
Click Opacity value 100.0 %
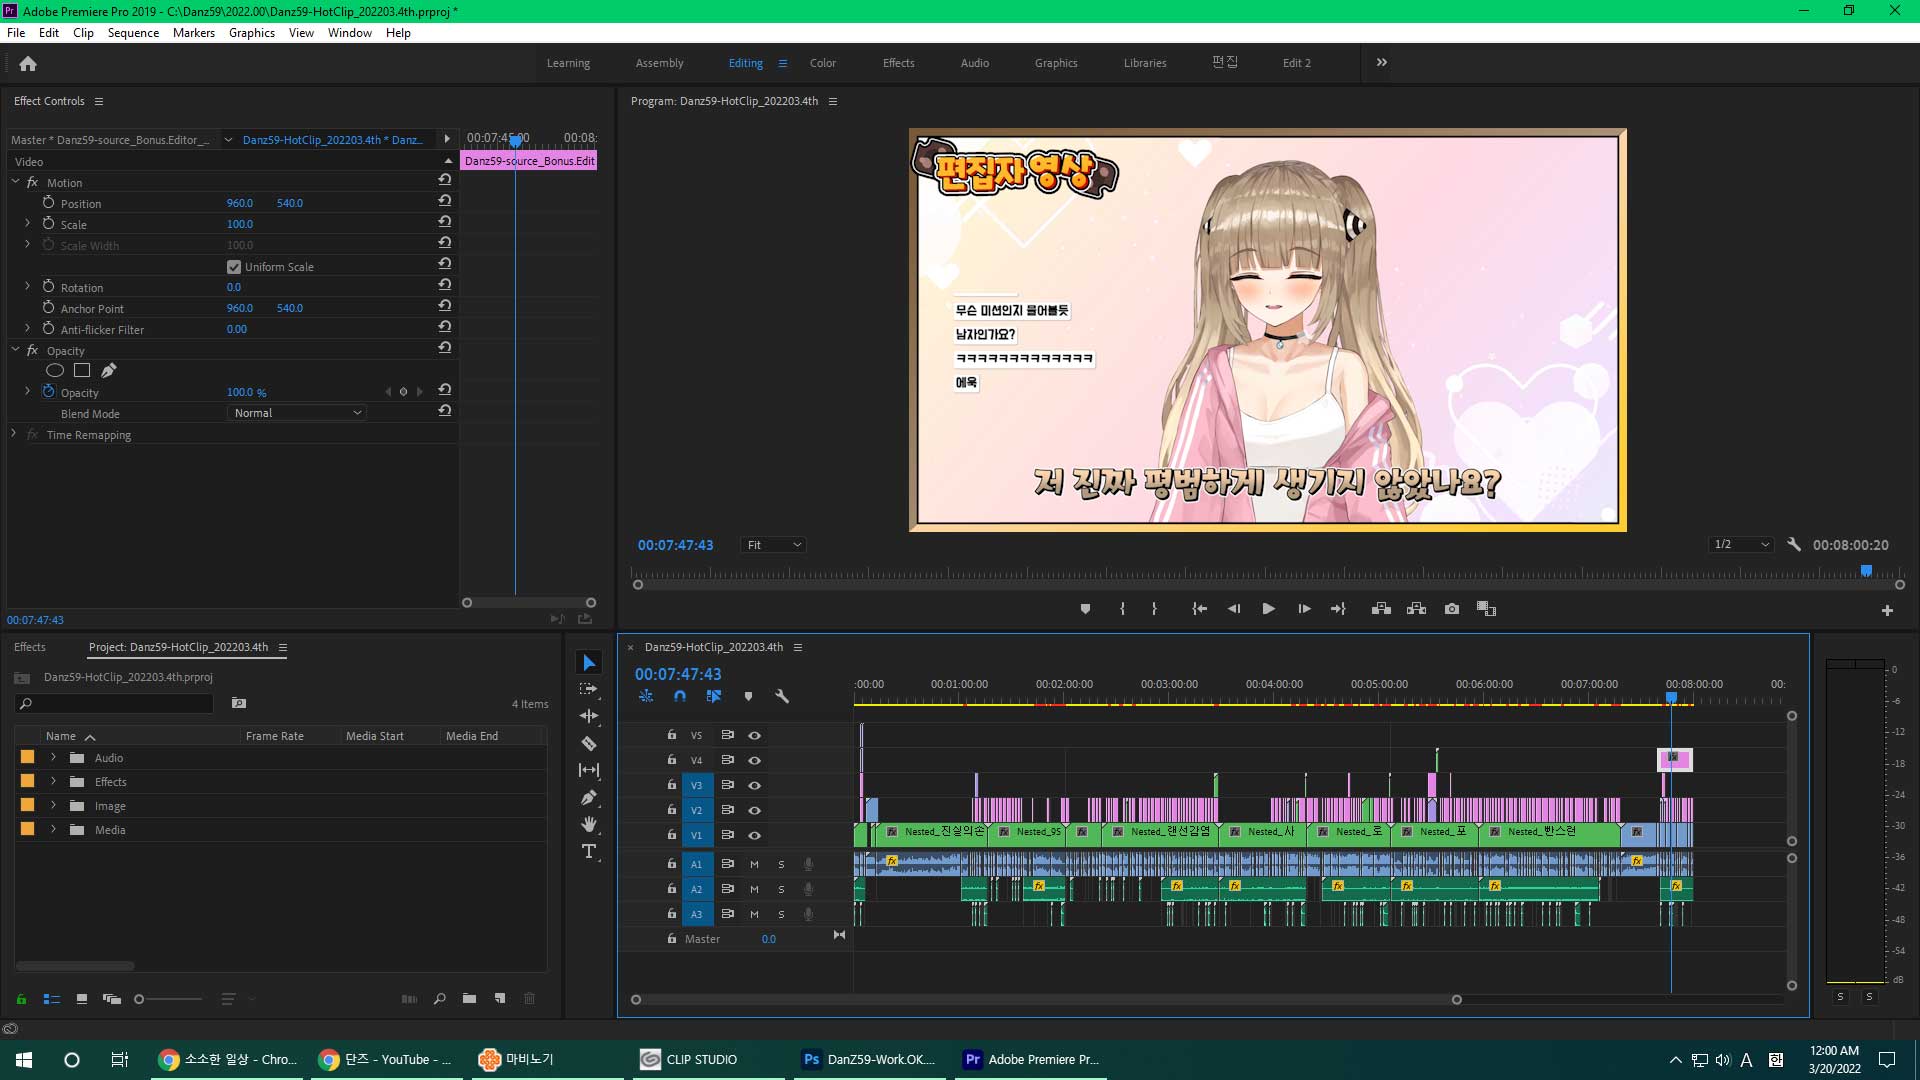point(246,393)
